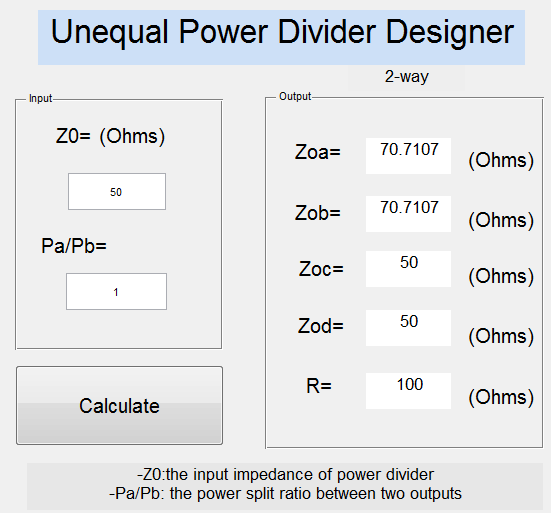Click the Calculate button
This screenshot has height=513, width=551.
point(119,405)
